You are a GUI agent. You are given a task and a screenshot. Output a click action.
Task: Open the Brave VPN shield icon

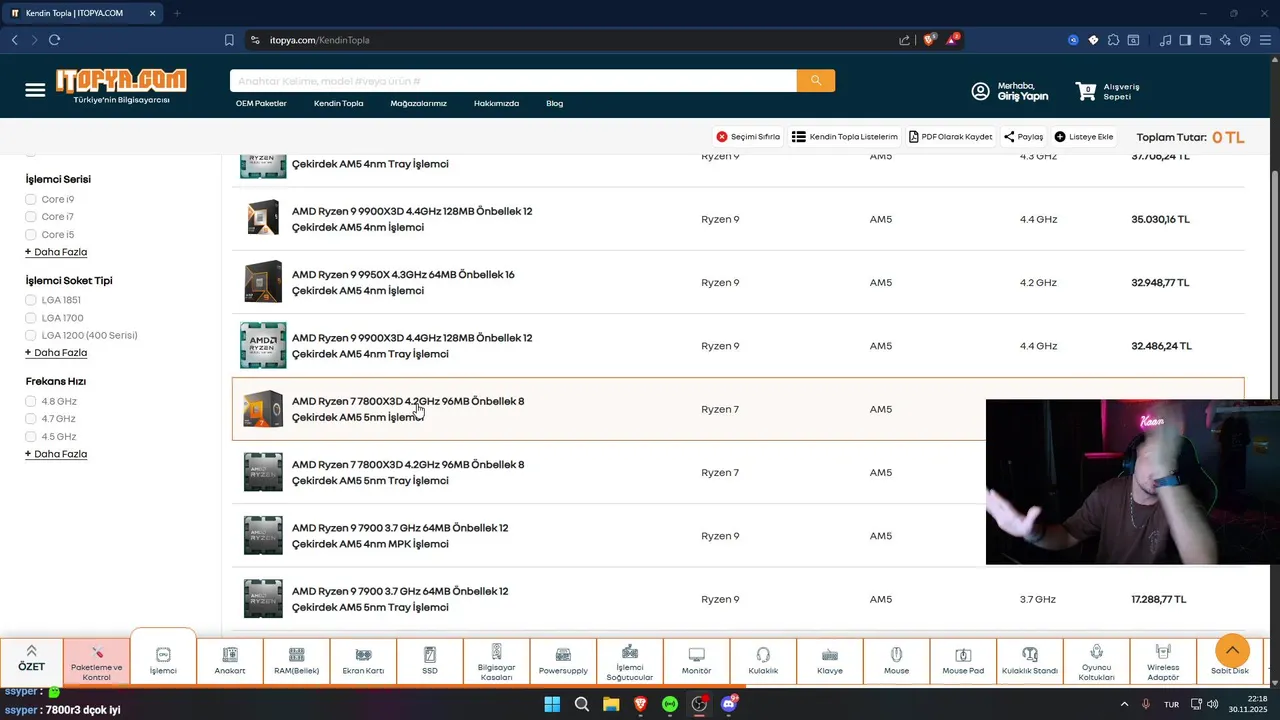click(1245, 40)
